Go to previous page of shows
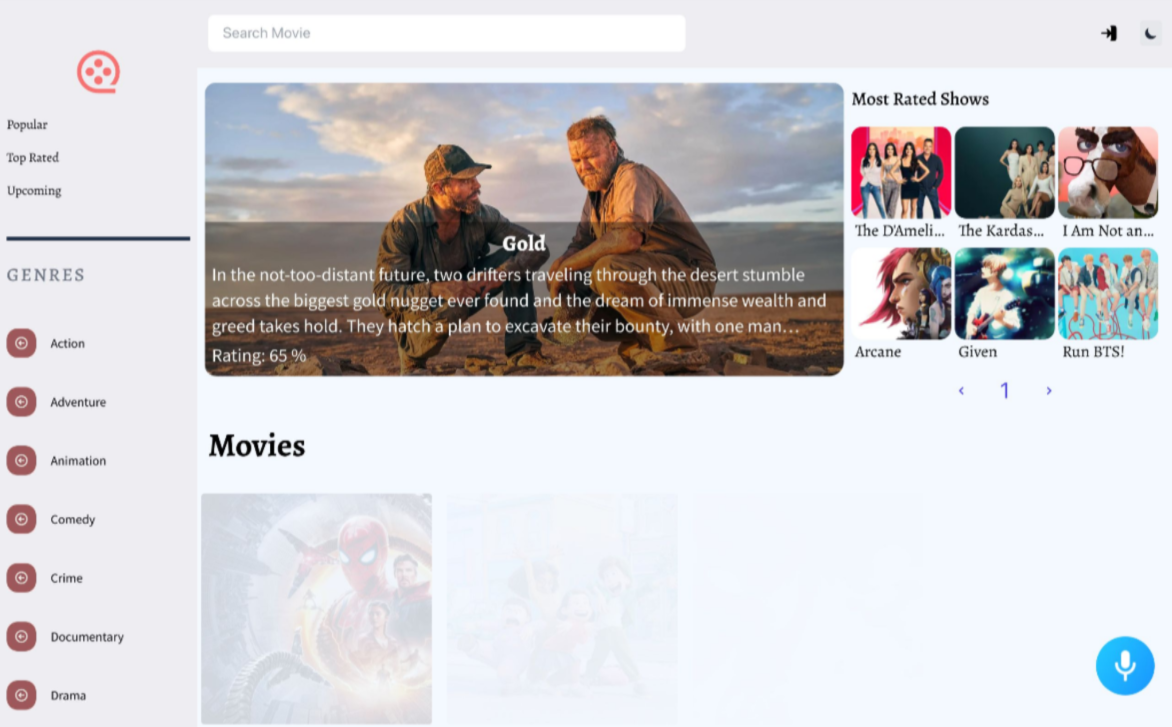This screenshot has width=1172, height=727. (961, 390)
